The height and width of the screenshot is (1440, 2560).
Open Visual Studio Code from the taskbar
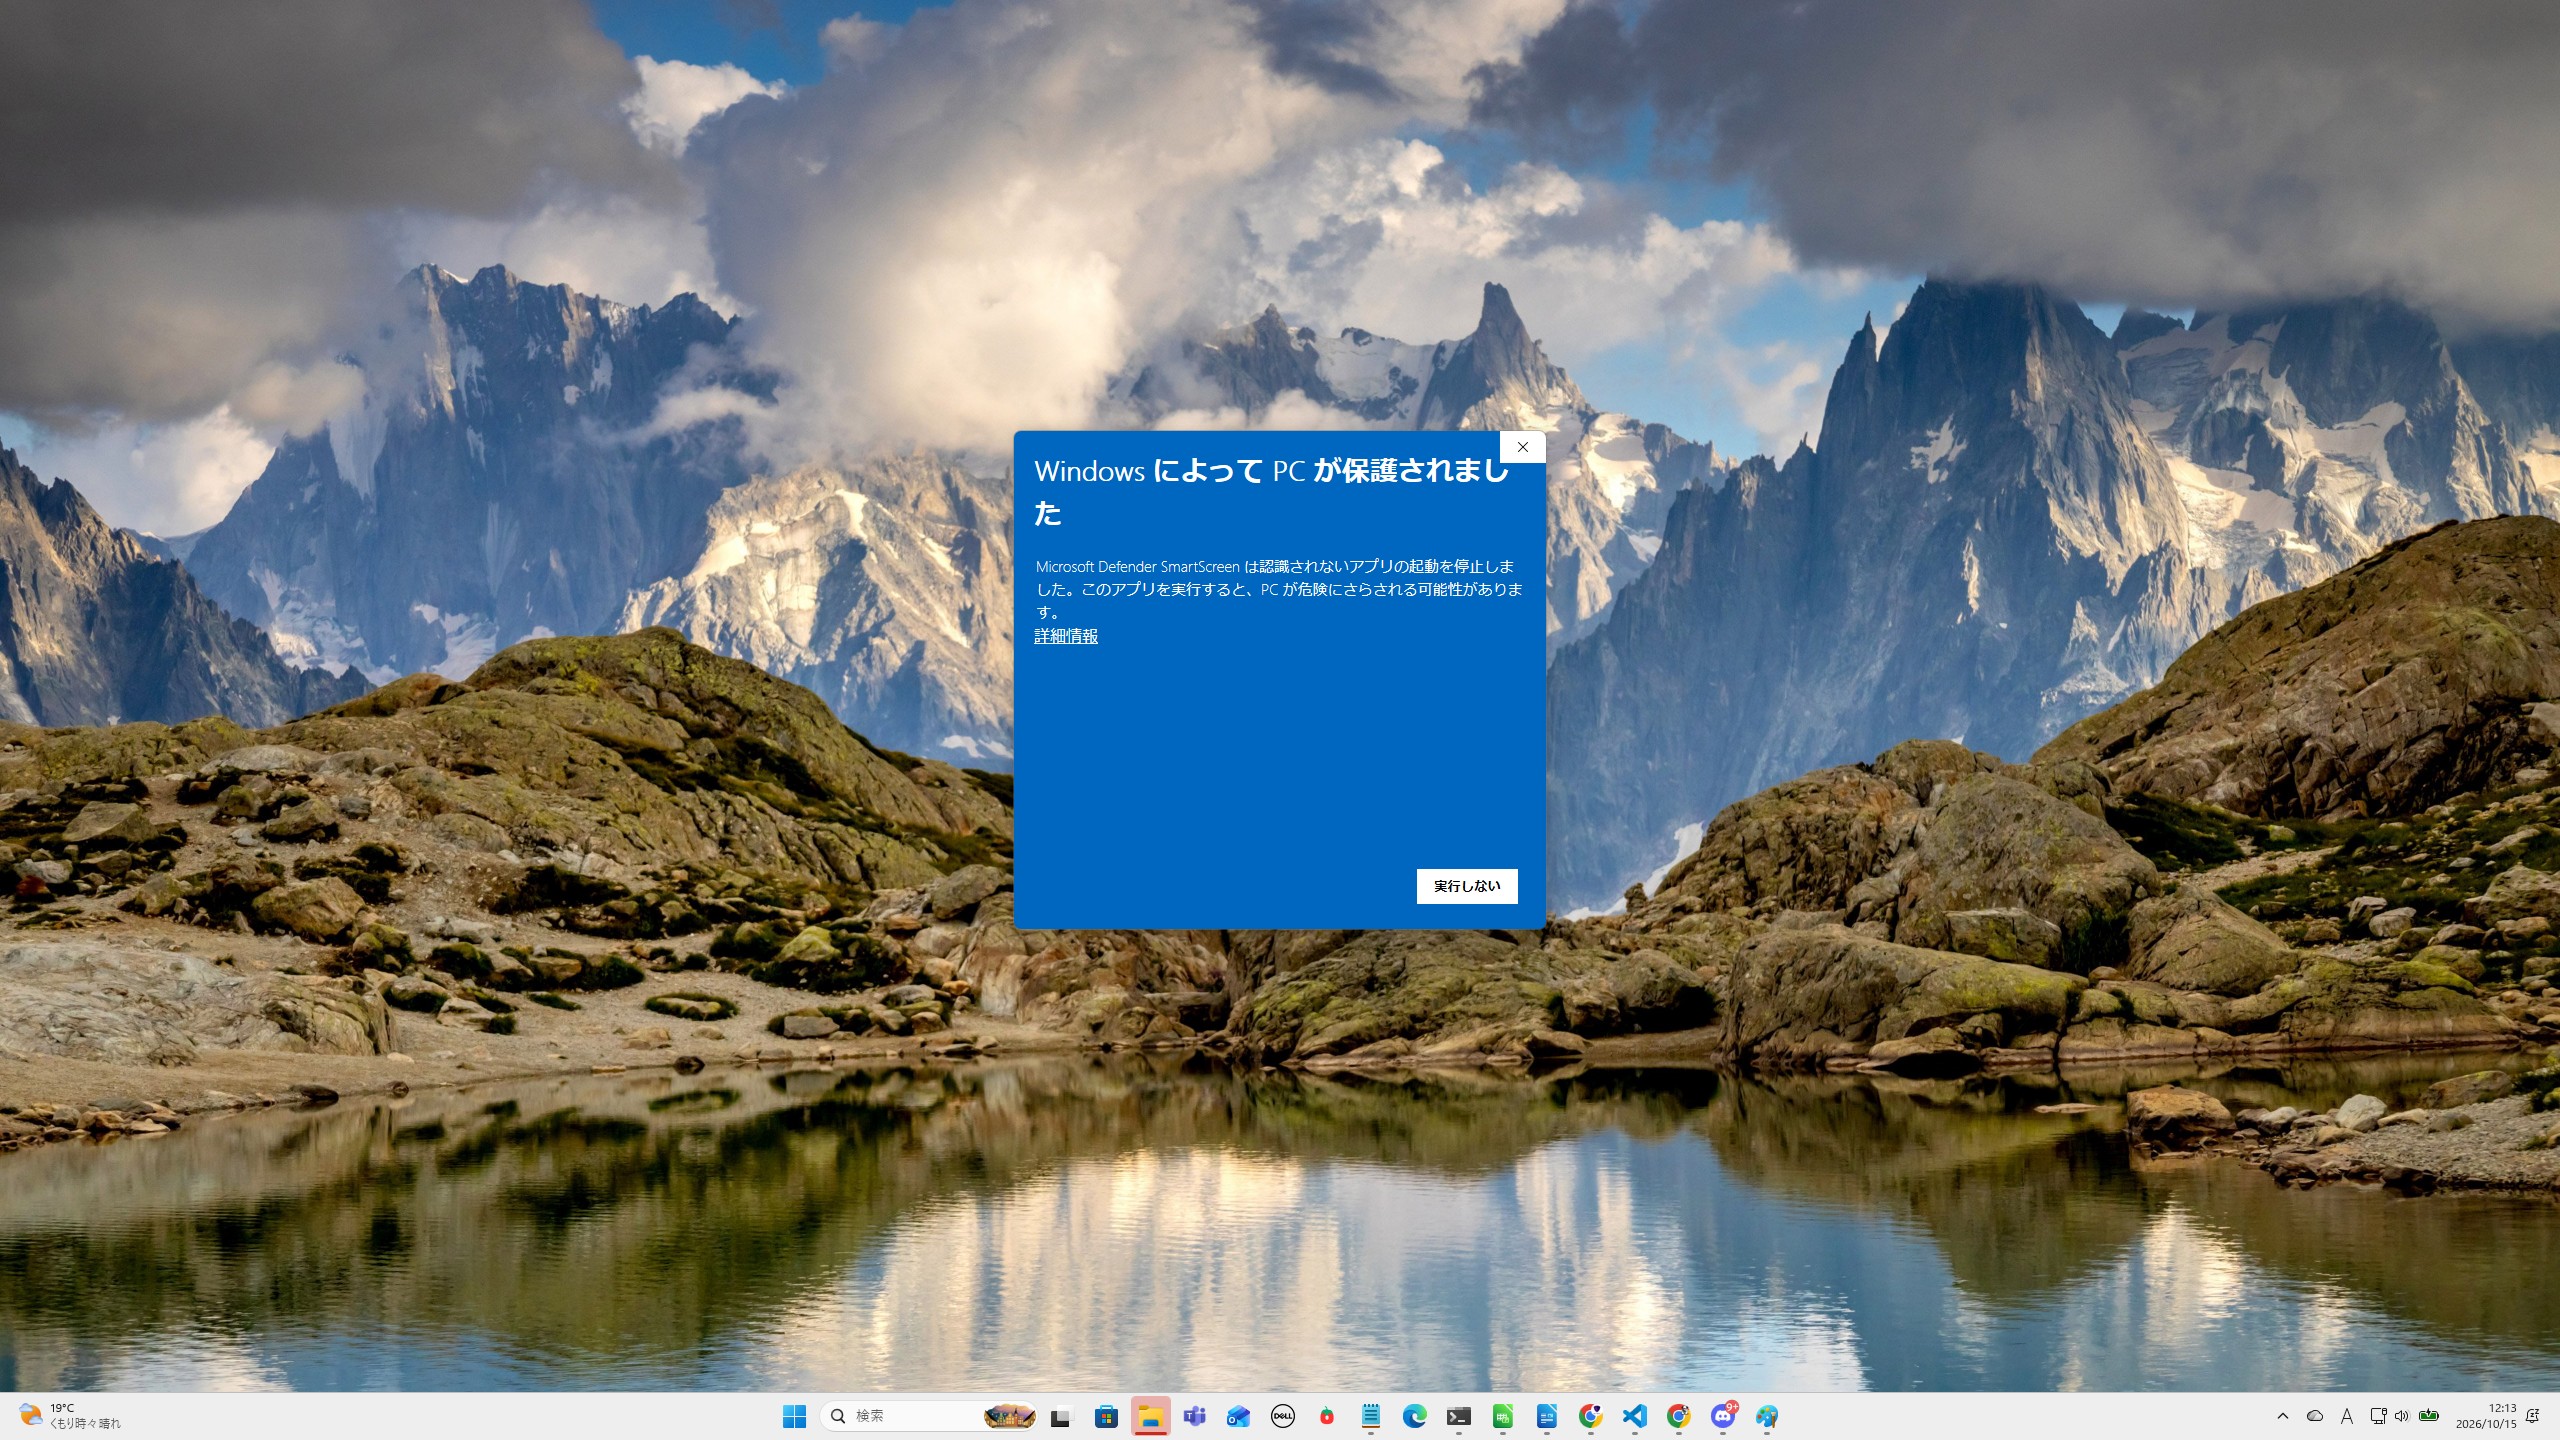pyautogui.click(x=1635, y=1416)
